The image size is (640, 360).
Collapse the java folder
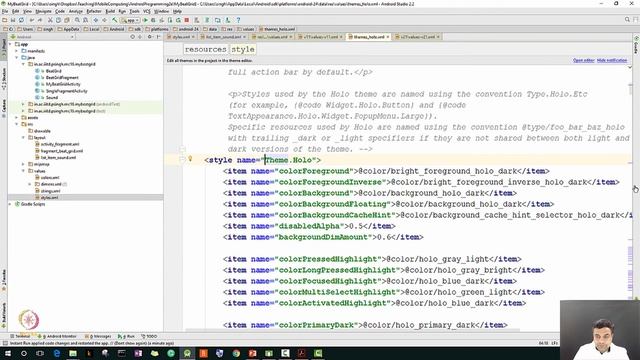pyautogui.click(x=17, y=58)
